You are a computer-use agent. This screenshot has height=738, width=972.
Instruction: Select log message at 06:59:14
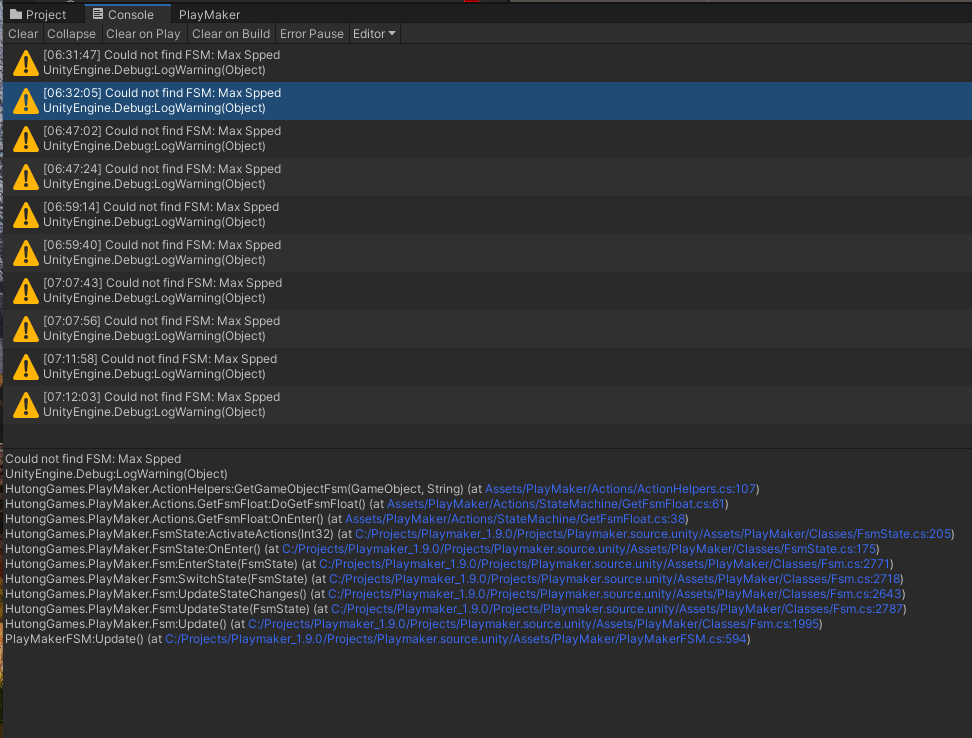(x=487, y=215)
